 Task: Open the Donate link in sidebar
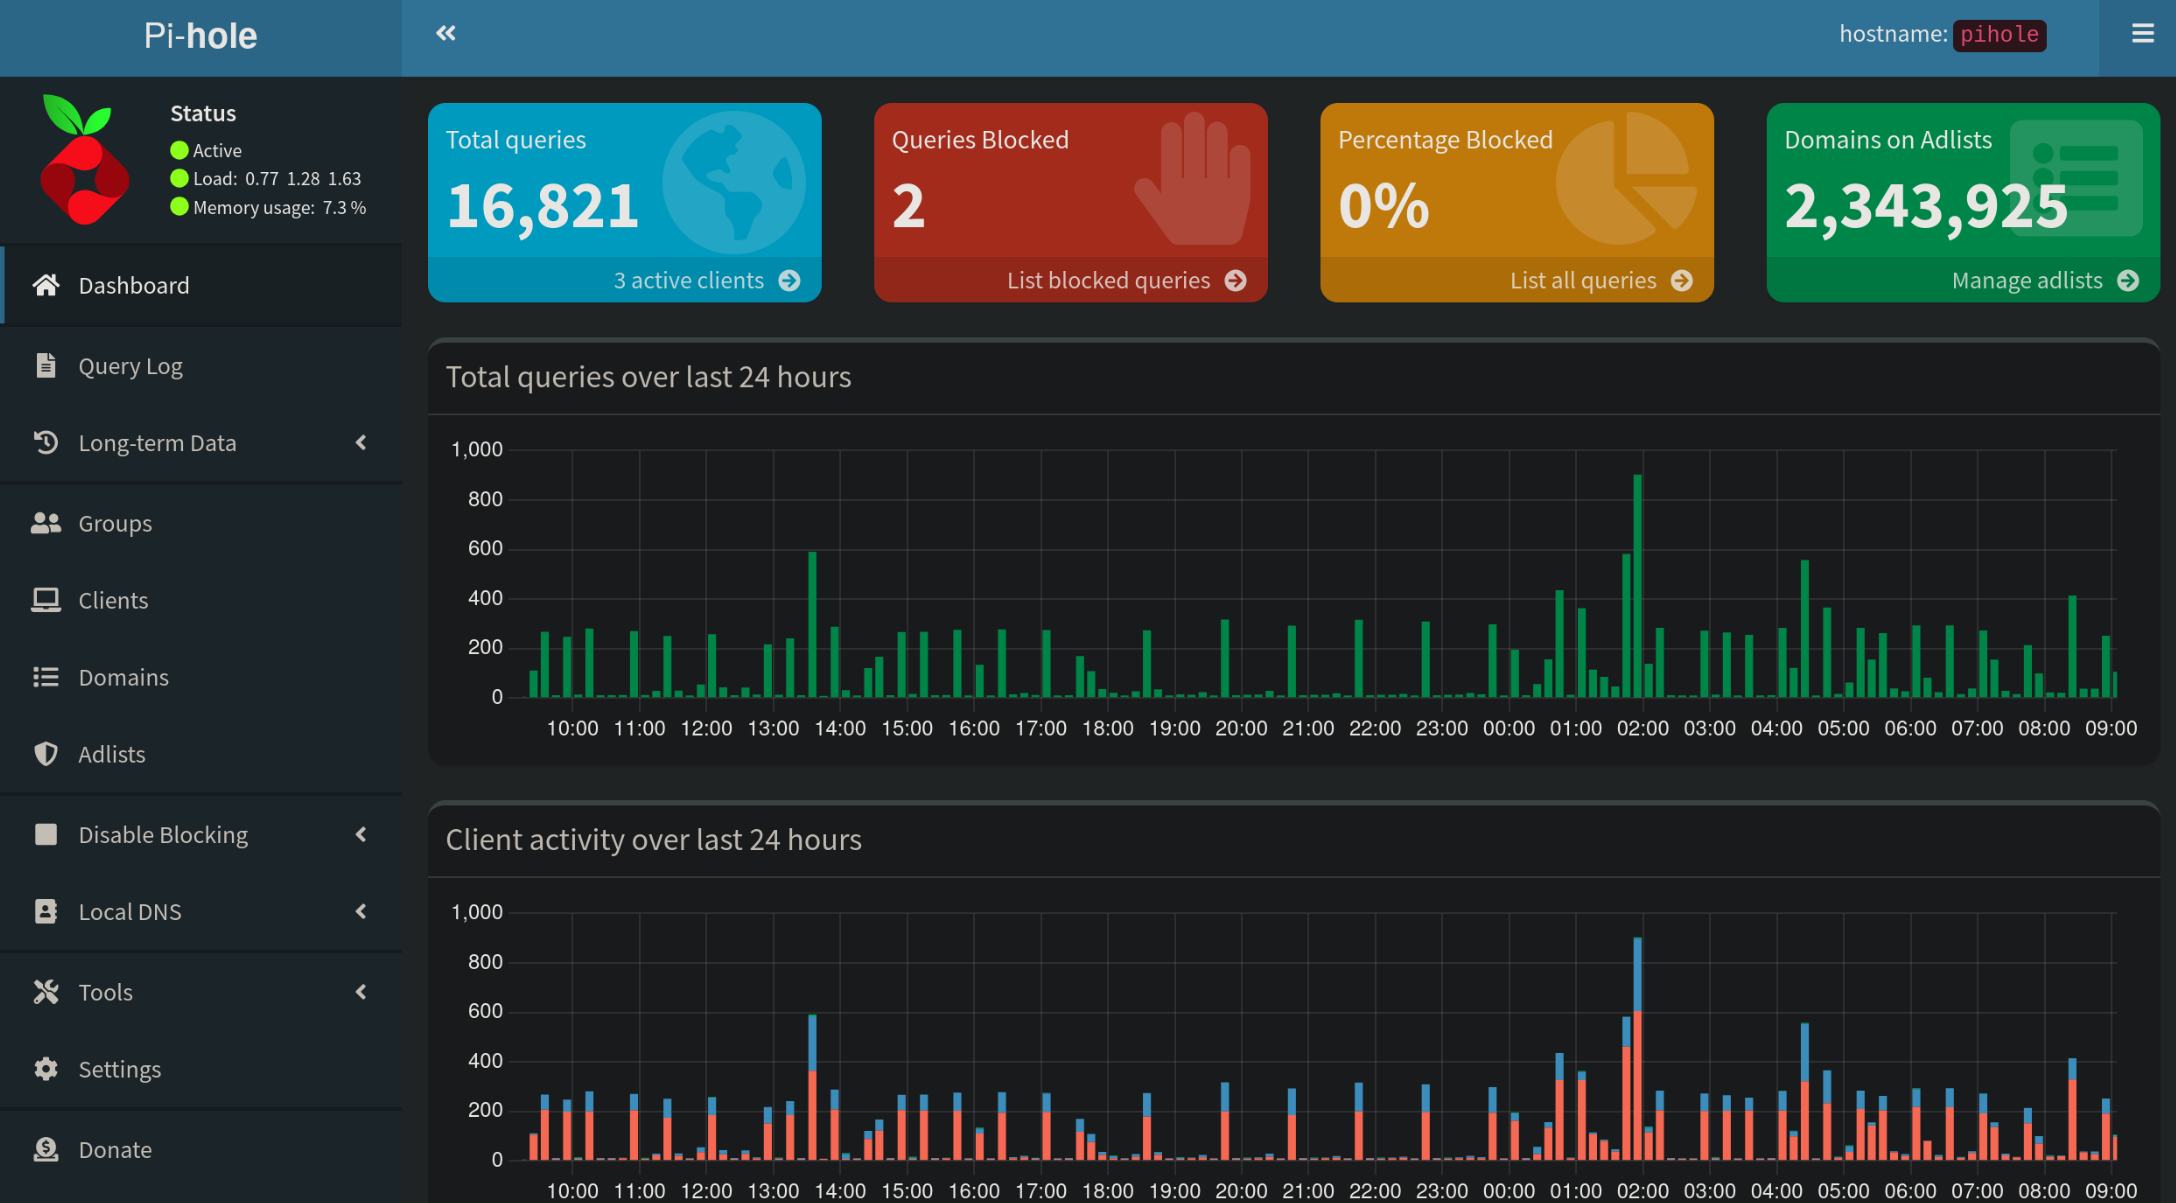201,1149
